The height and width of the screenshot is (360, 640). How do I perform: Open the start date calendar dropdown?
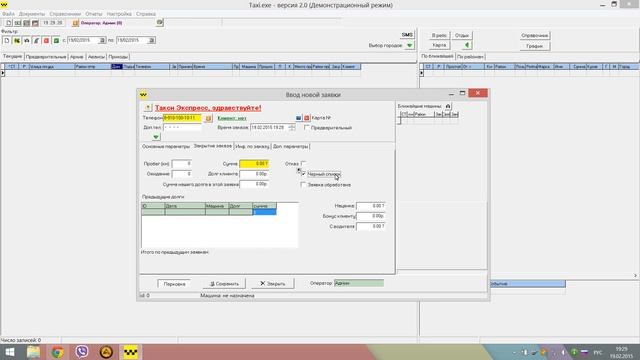tap(102, 40)
